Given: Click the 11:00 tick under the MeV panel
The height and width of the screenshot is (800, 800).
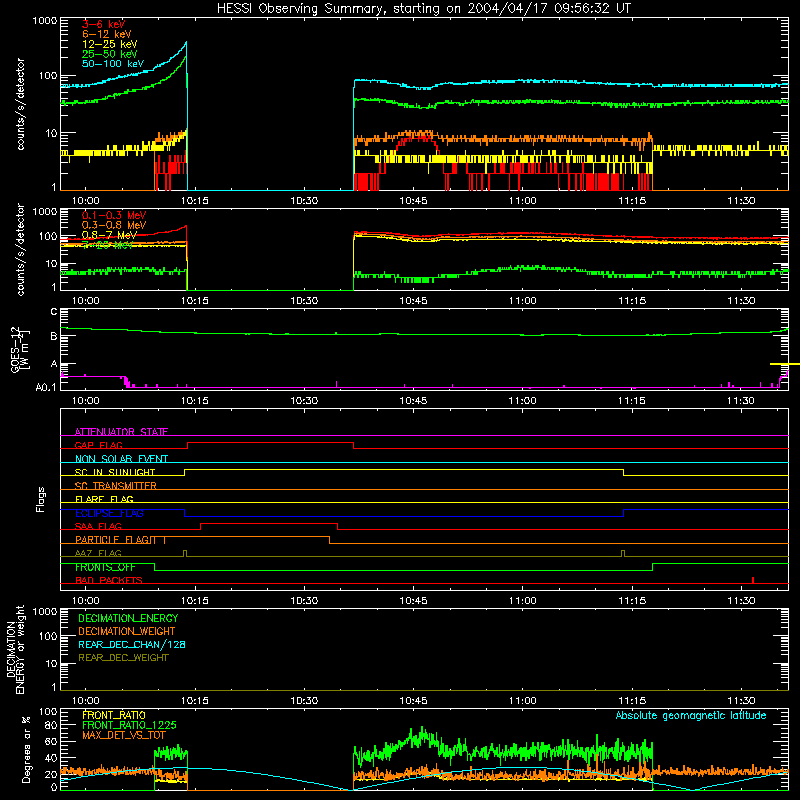Looking at the screenshot, I should pyautogui.click(x=522, y=301).
